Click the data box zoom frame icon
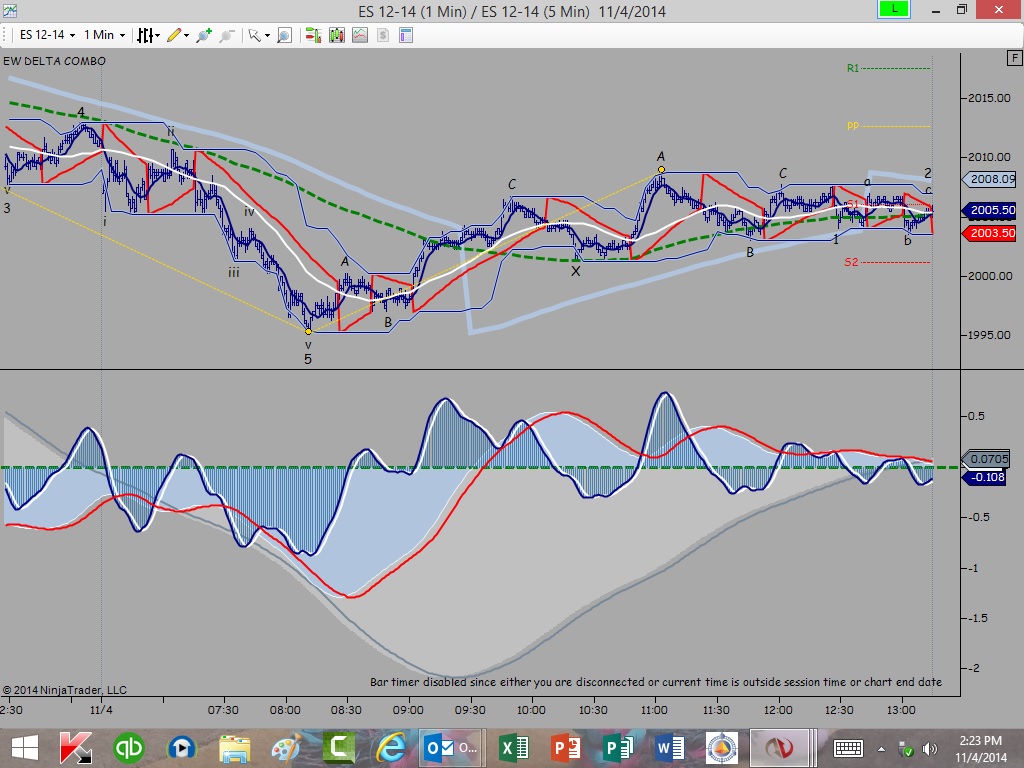The height and width of the screenshot is (768, 1024). (x=284, y=35)
